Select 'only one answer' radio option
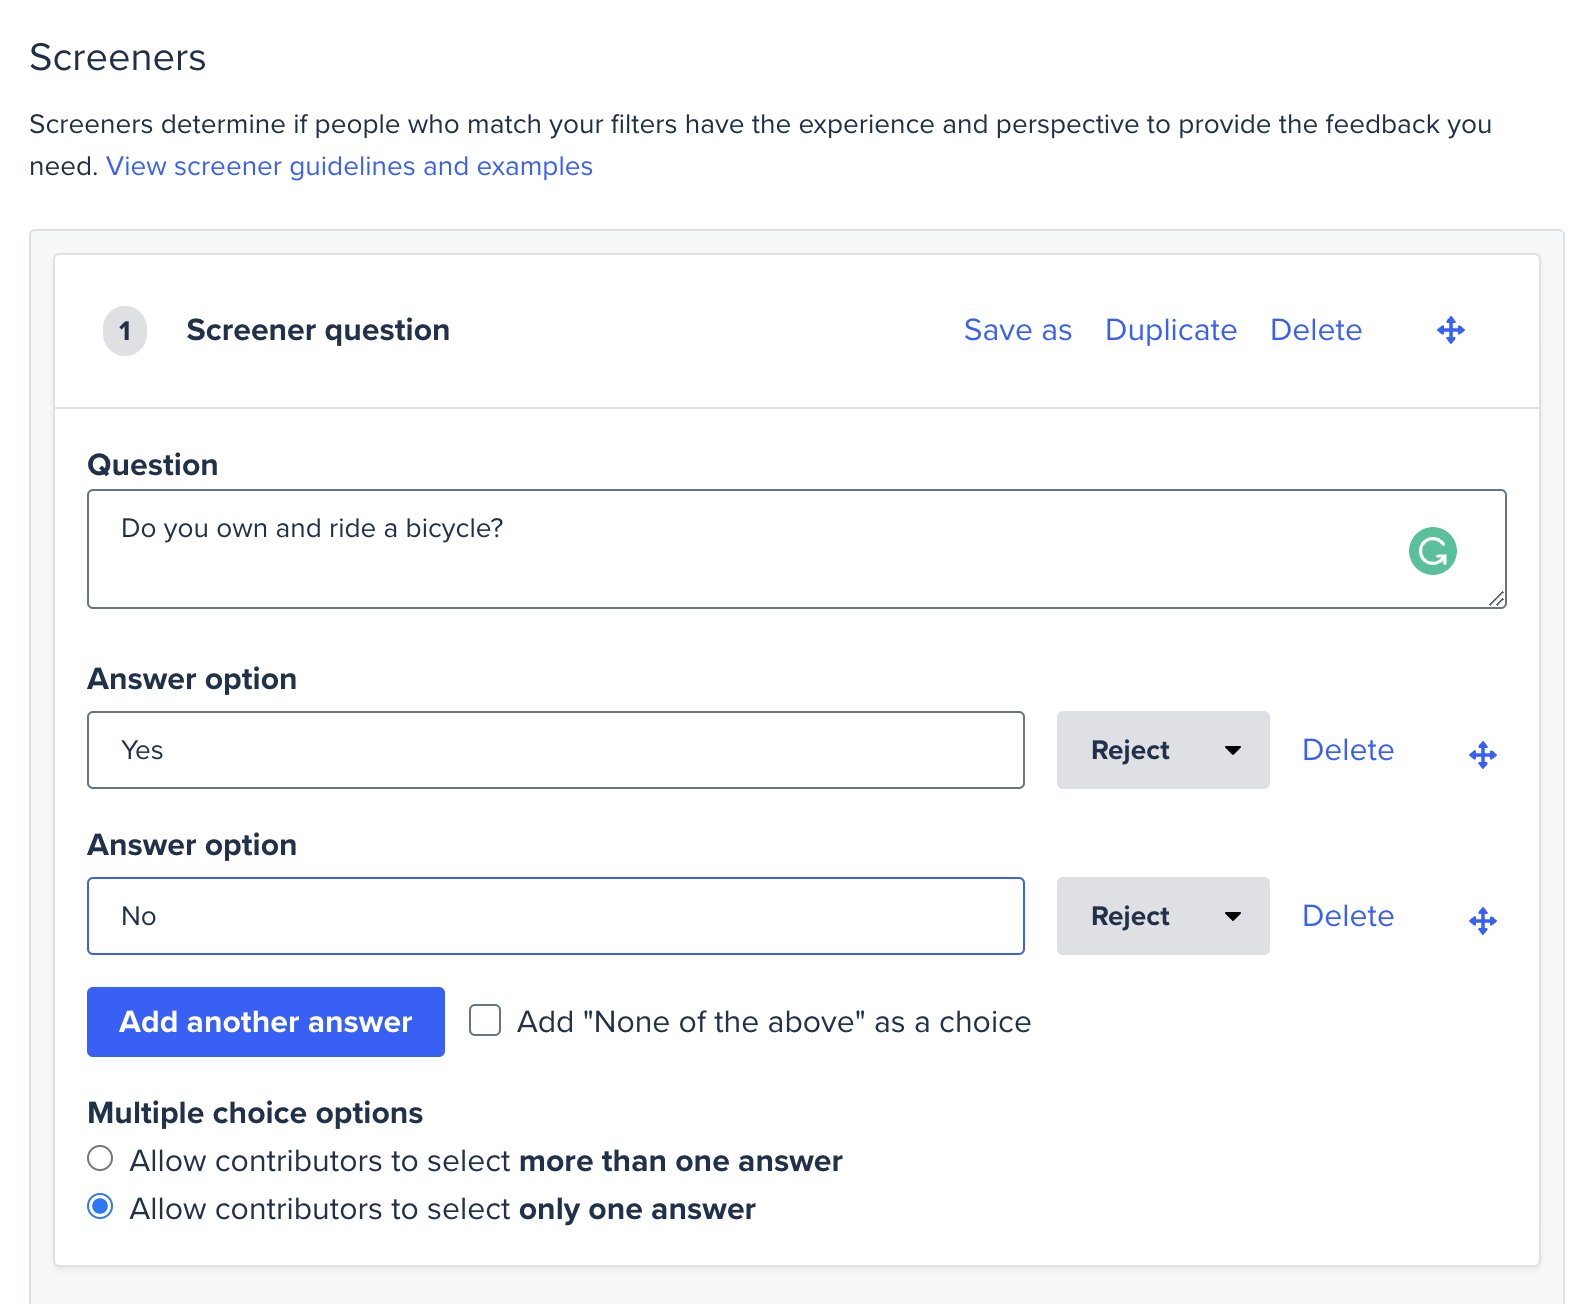Image resolution: width=1592 pixels, height=1304 pixels. 100,1207
